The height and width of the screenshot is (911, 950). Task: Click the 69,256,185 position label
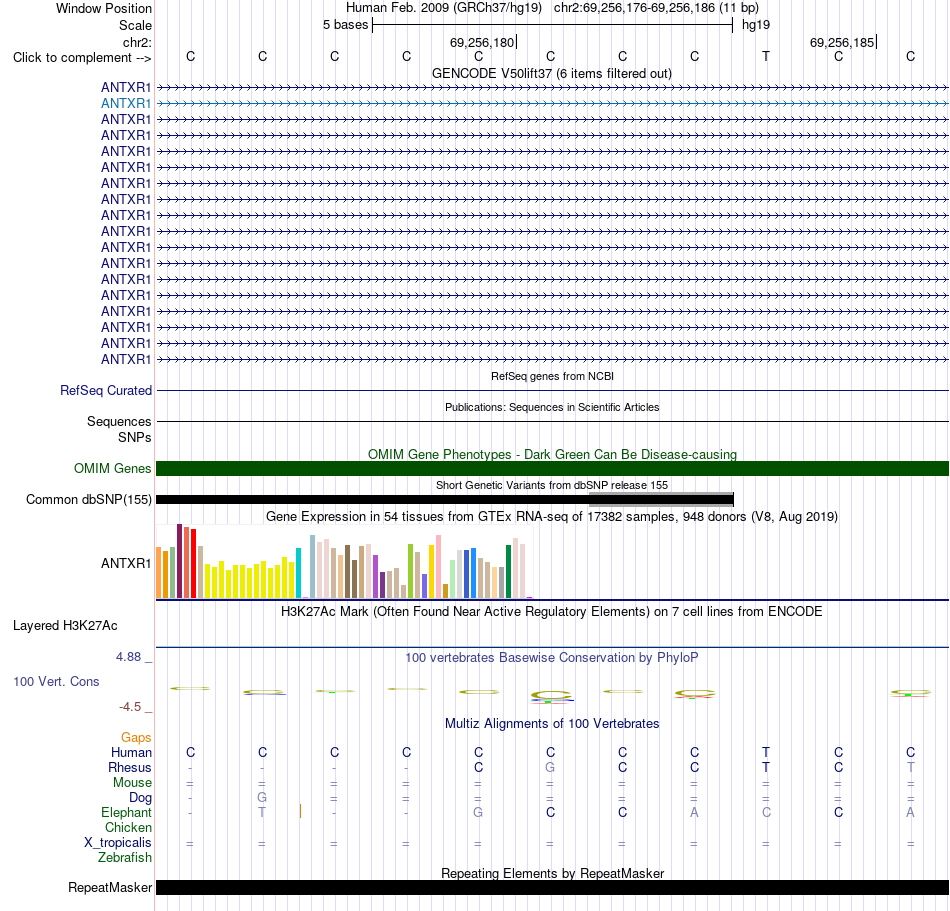tap(842, 42)
